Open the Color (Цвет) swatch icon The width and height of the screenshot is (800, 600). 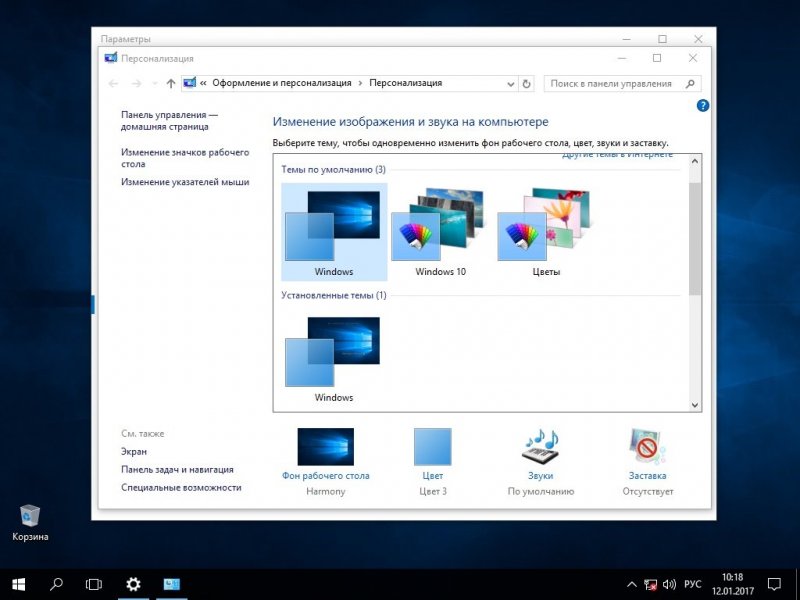(x=433, y=447)
